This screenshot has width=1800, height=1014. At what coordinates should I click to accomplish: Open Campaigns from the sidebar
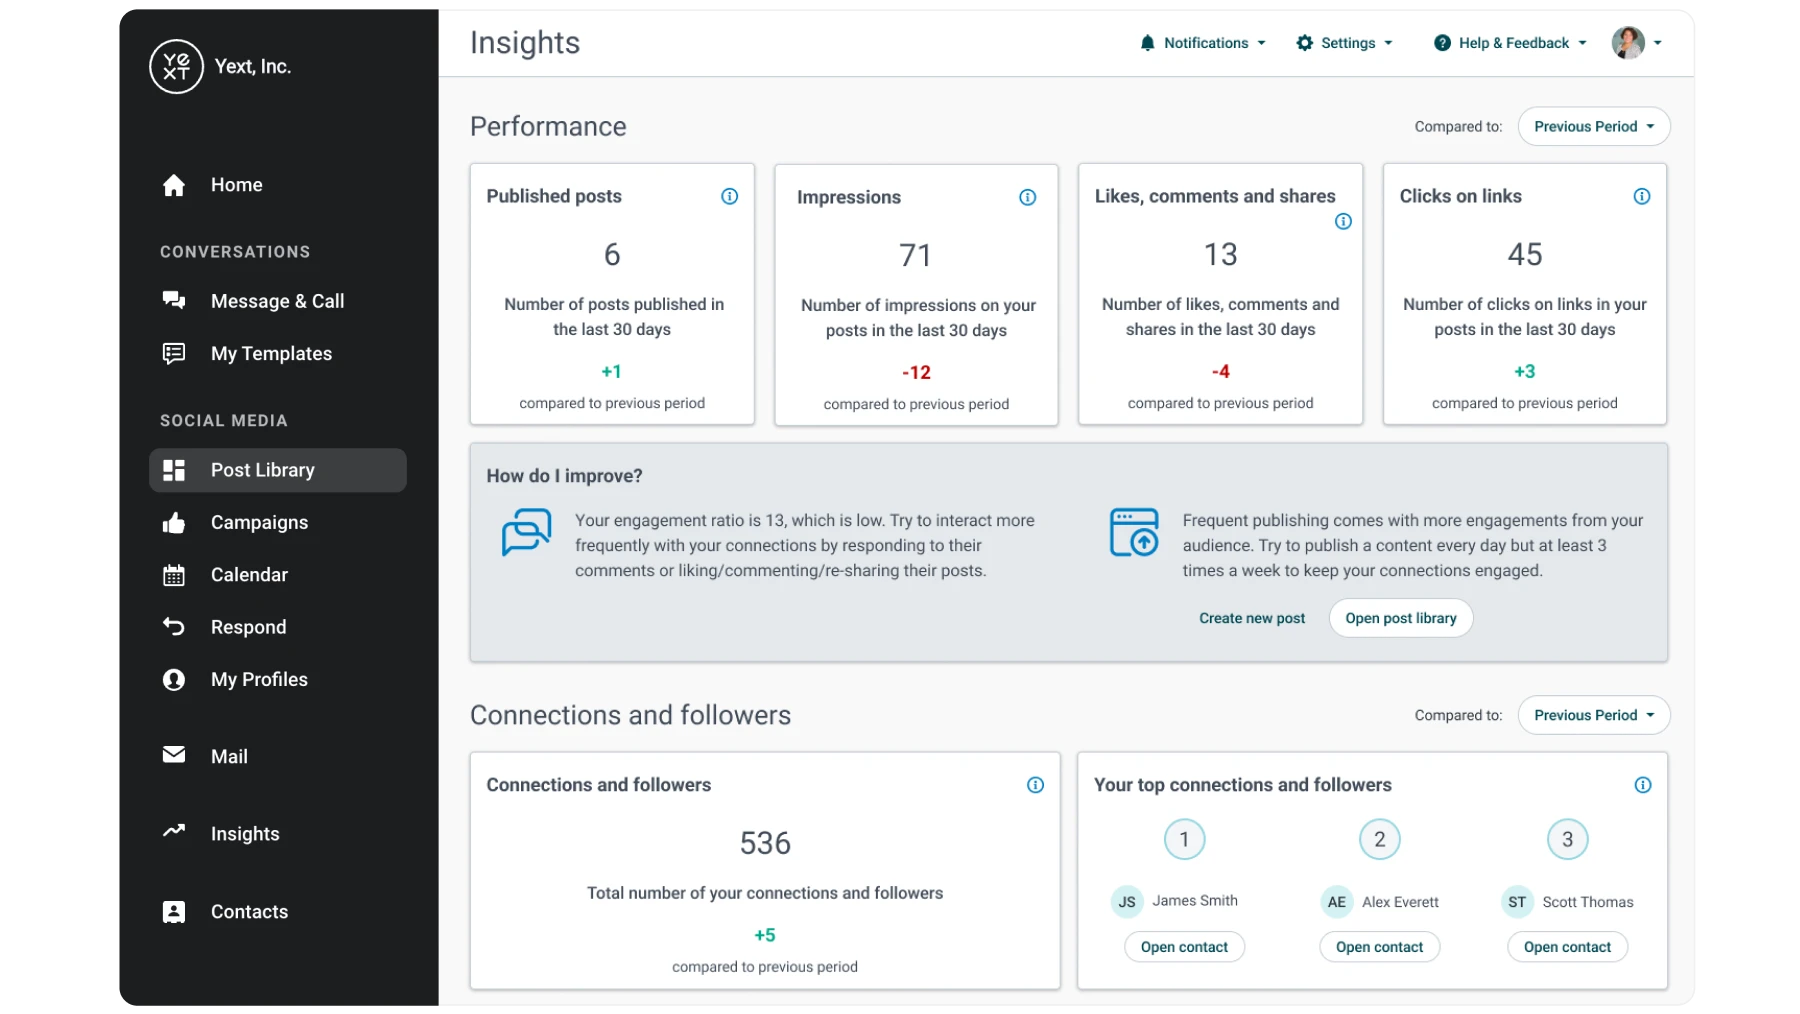(259, 523)
